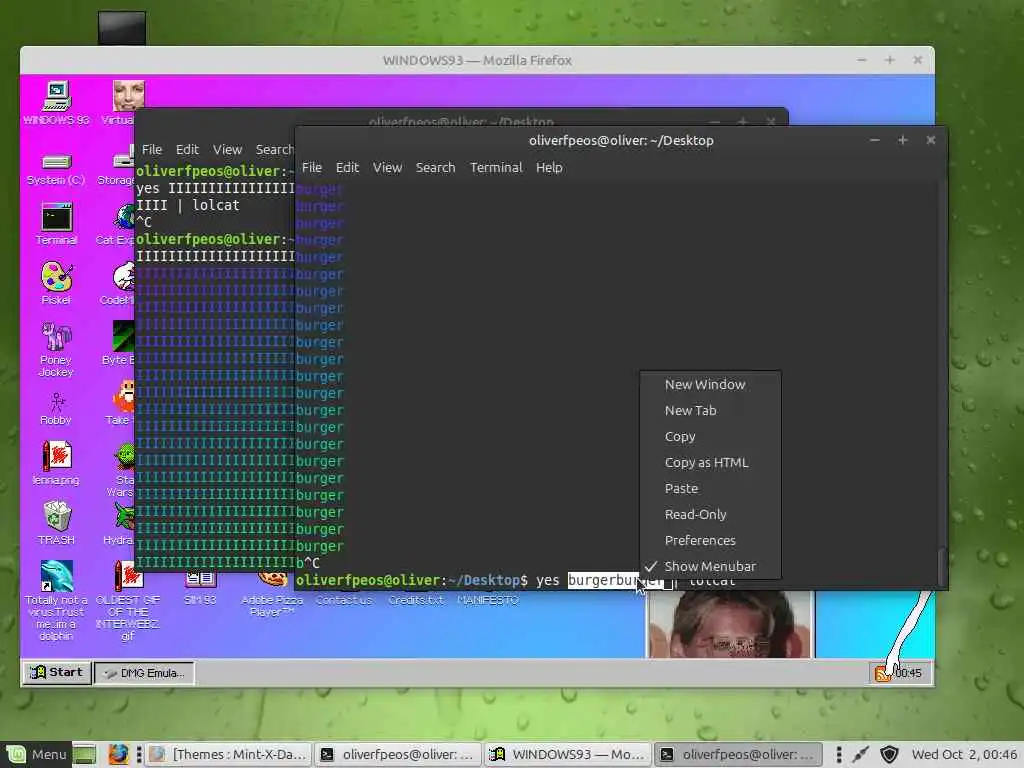Open File menu in front terminal
This screenshot has width=1024, height=768.
[x=312, y=167]
